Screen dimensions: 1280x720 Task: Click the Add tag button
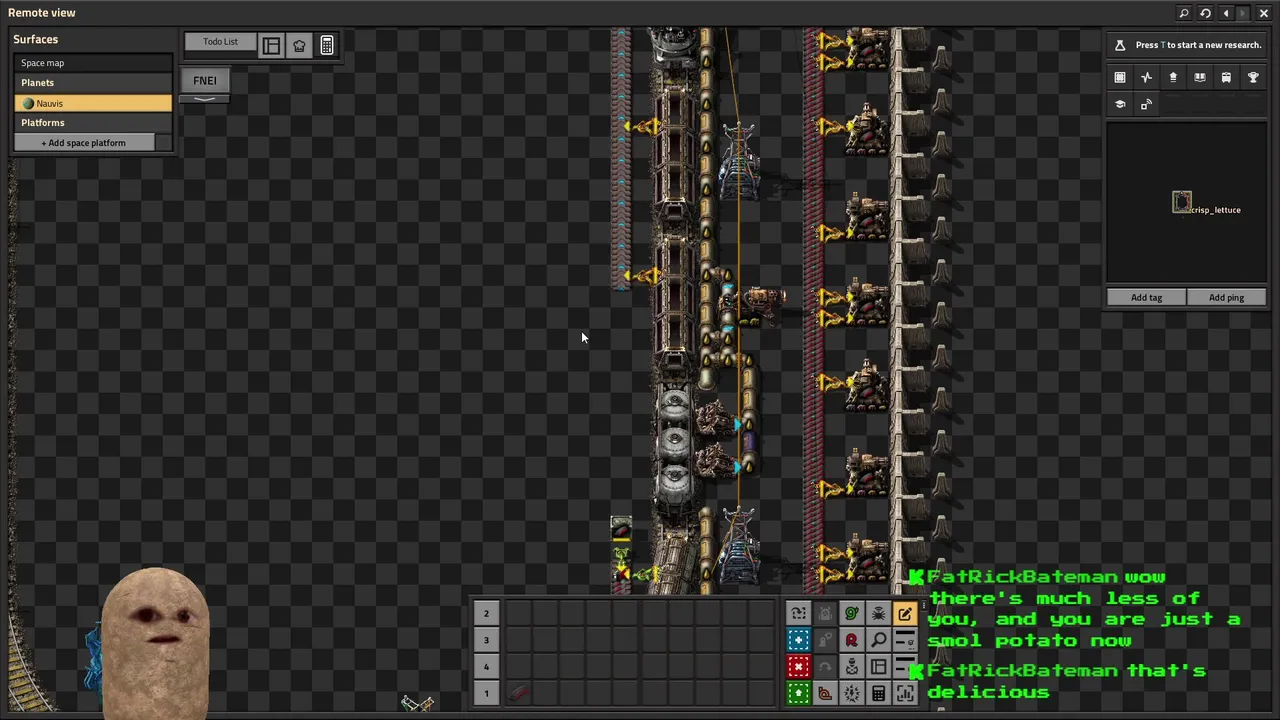point(1146,297)
